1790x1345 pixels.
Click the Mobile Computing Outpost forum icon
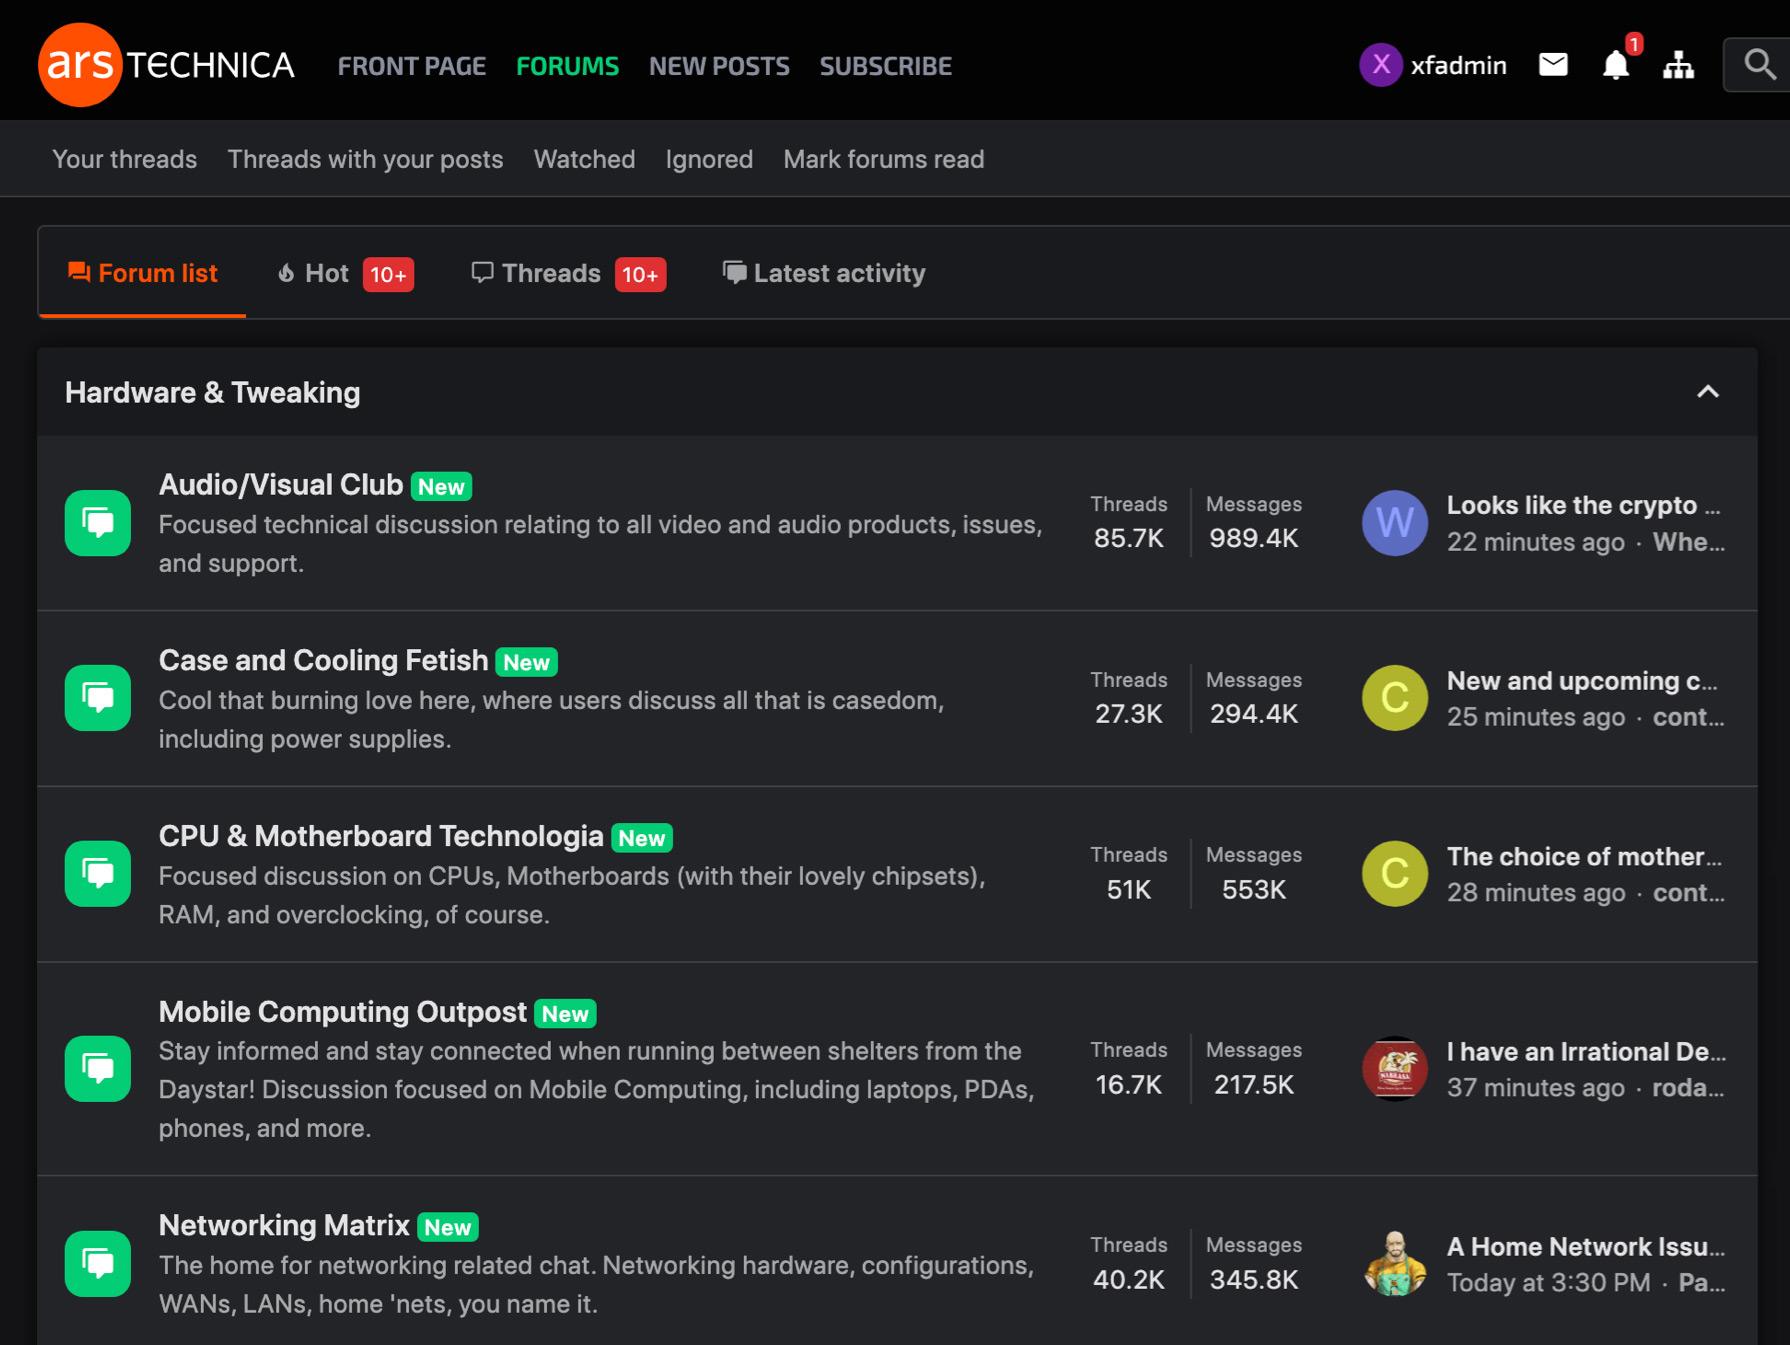(x=100, y=1068)
